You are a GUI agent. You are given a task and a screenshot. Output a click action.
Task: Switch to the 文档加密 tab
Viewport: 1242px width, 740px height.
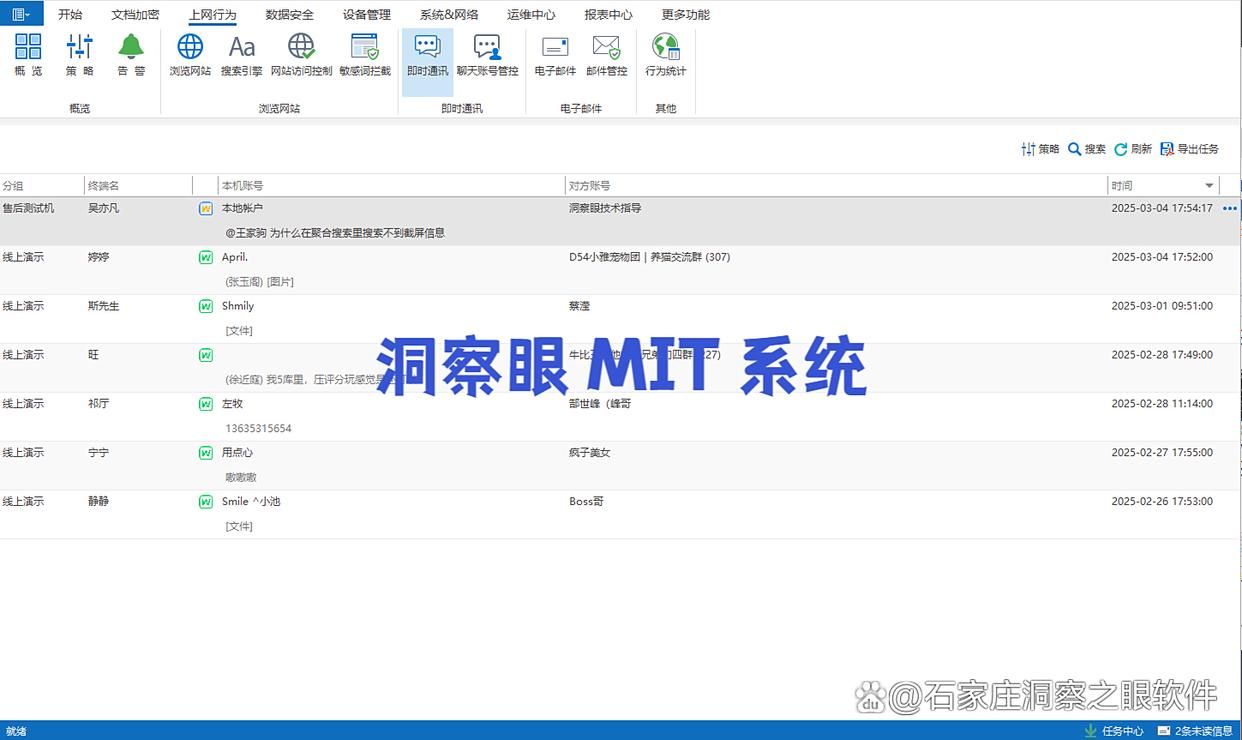coord(135,14)
